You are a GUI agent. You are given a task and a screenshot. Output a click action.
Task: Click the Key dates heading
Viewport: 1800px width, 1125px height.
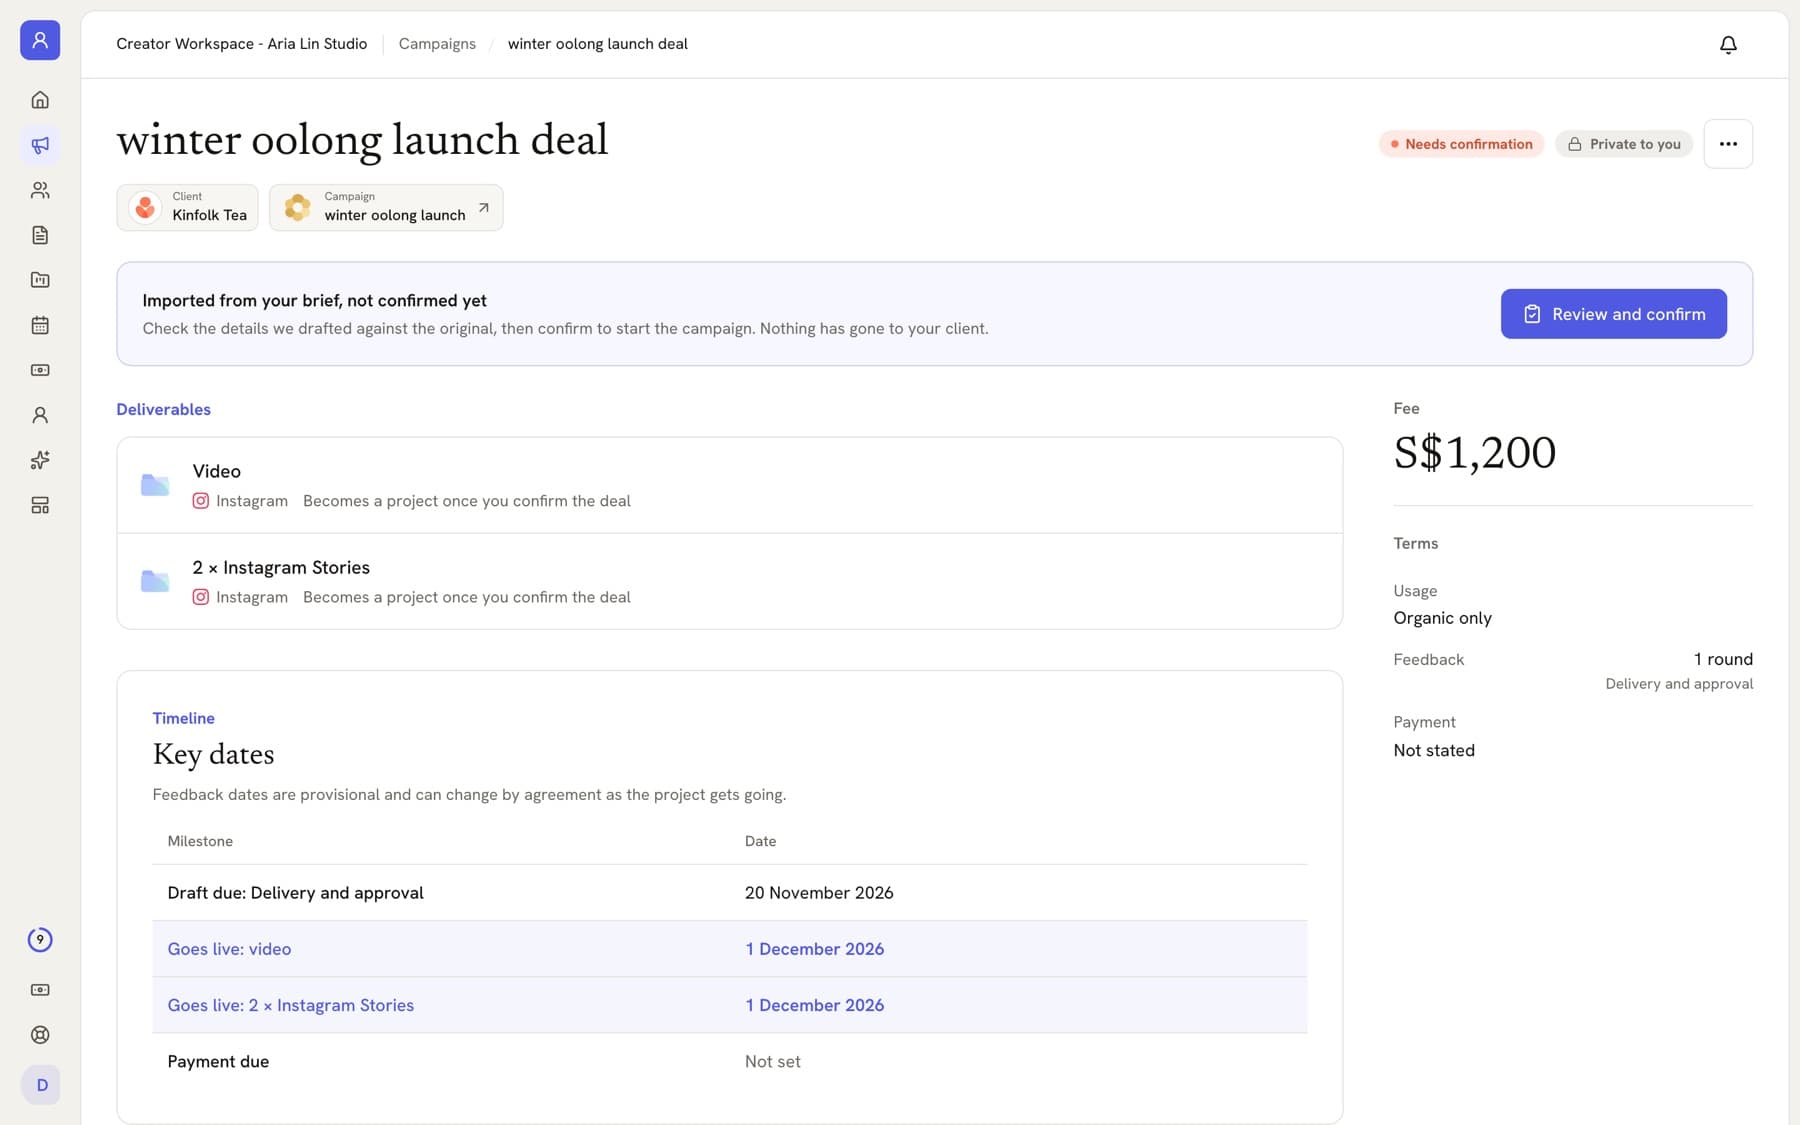[213, 754]
